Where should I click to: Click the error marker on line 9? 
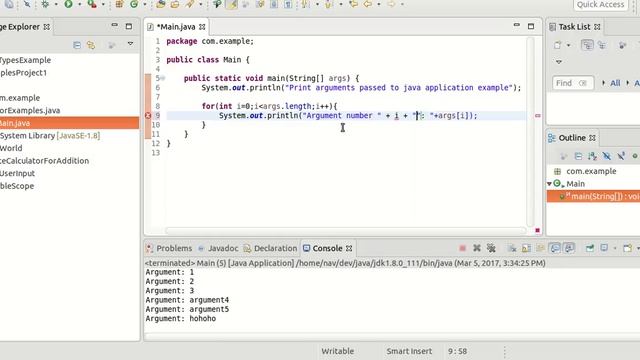(148, 116)
